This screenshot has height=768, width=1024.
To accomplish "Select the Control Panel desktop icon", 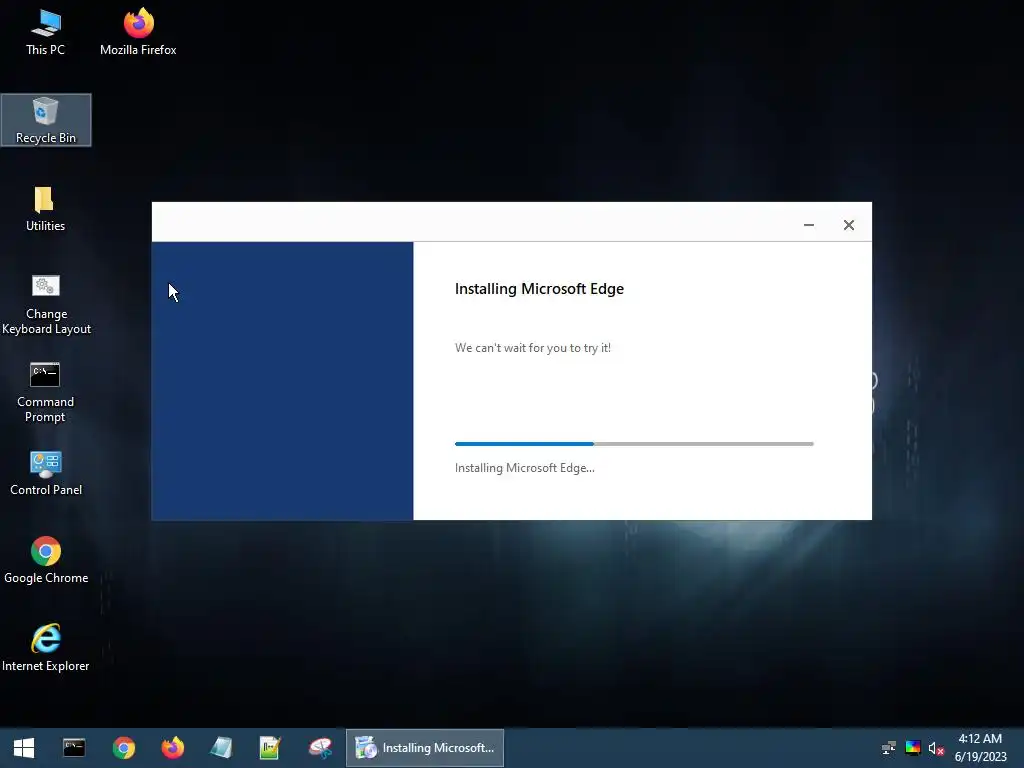I will 46,473.
